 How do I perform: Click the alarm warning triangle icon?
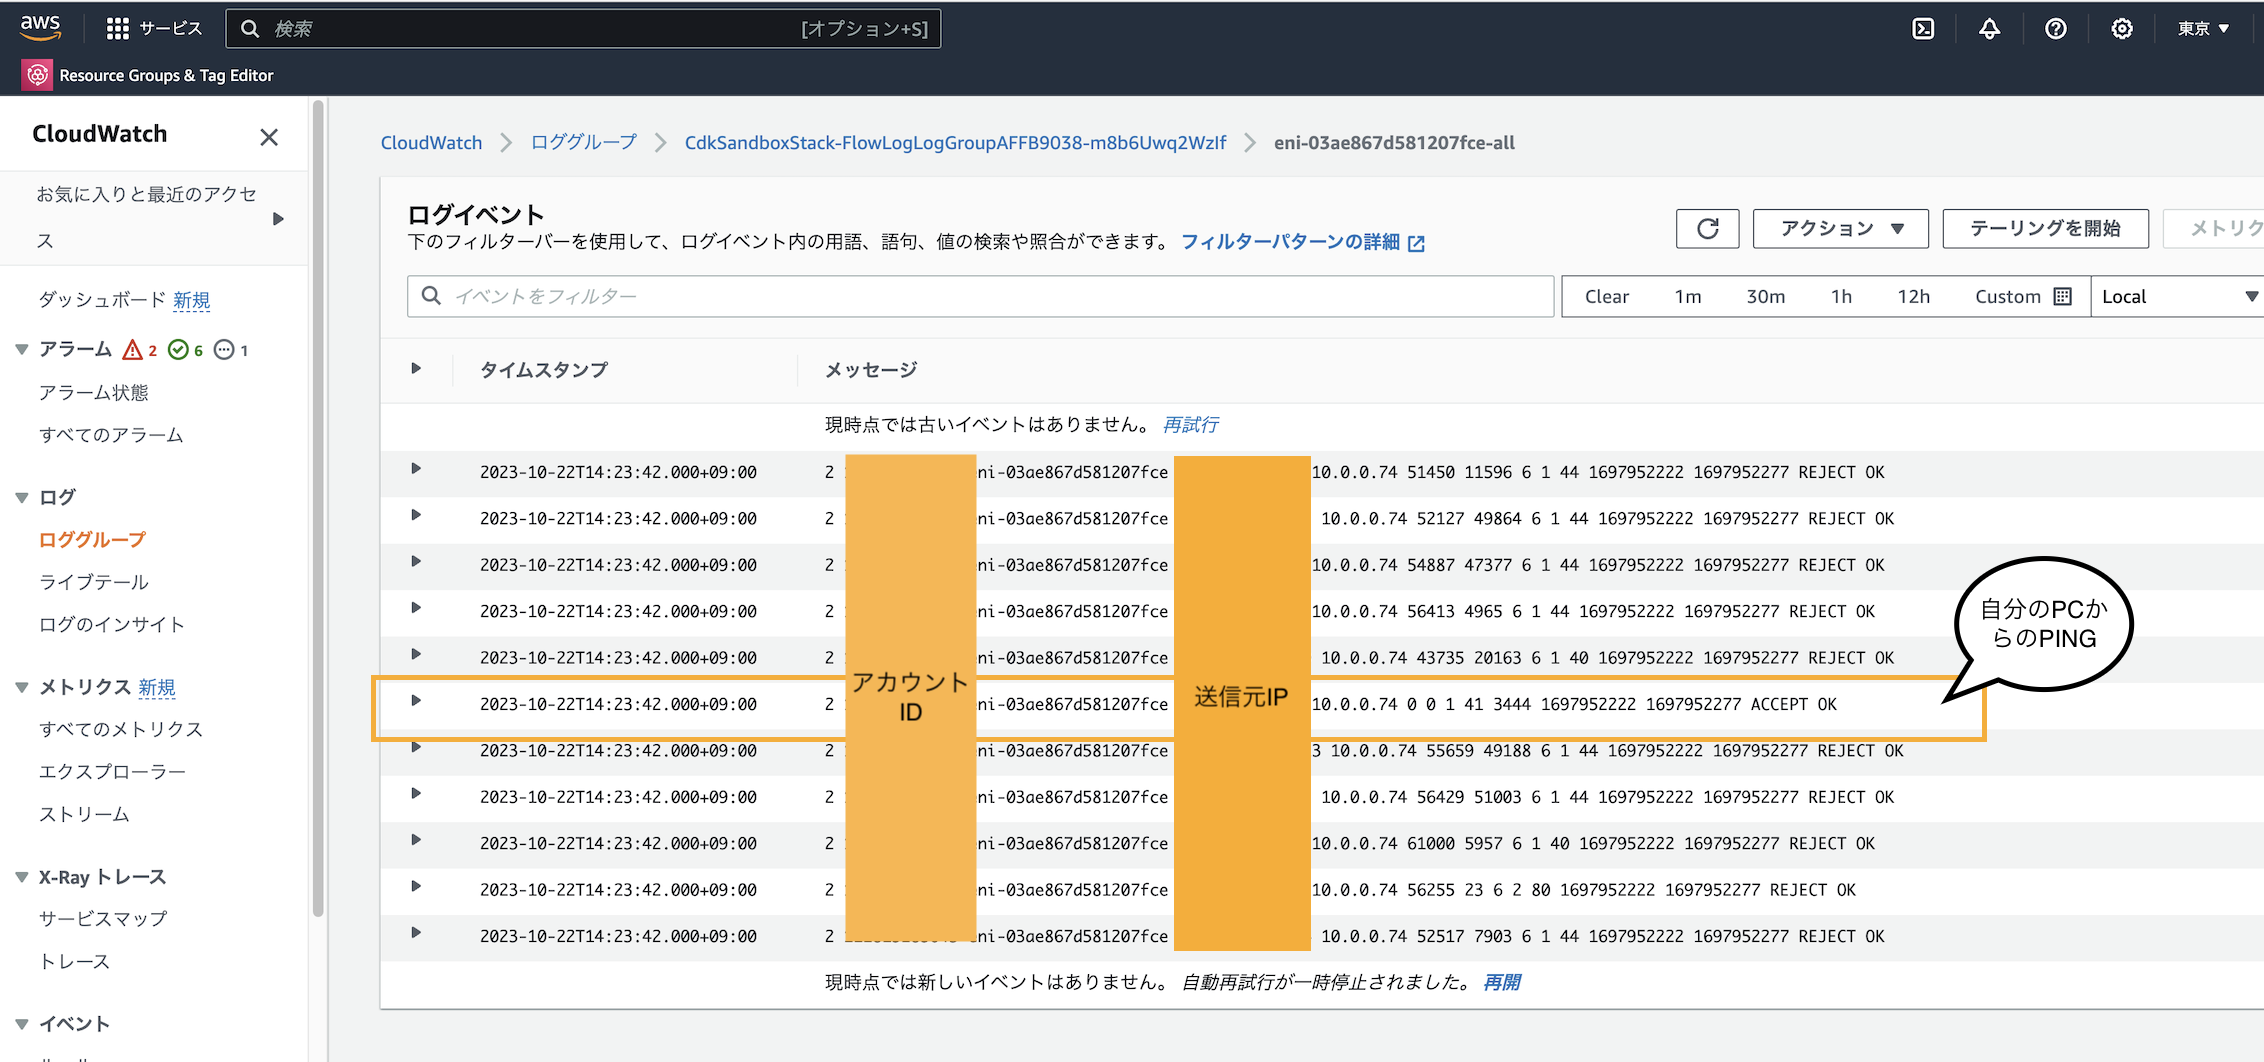[132, 350]
